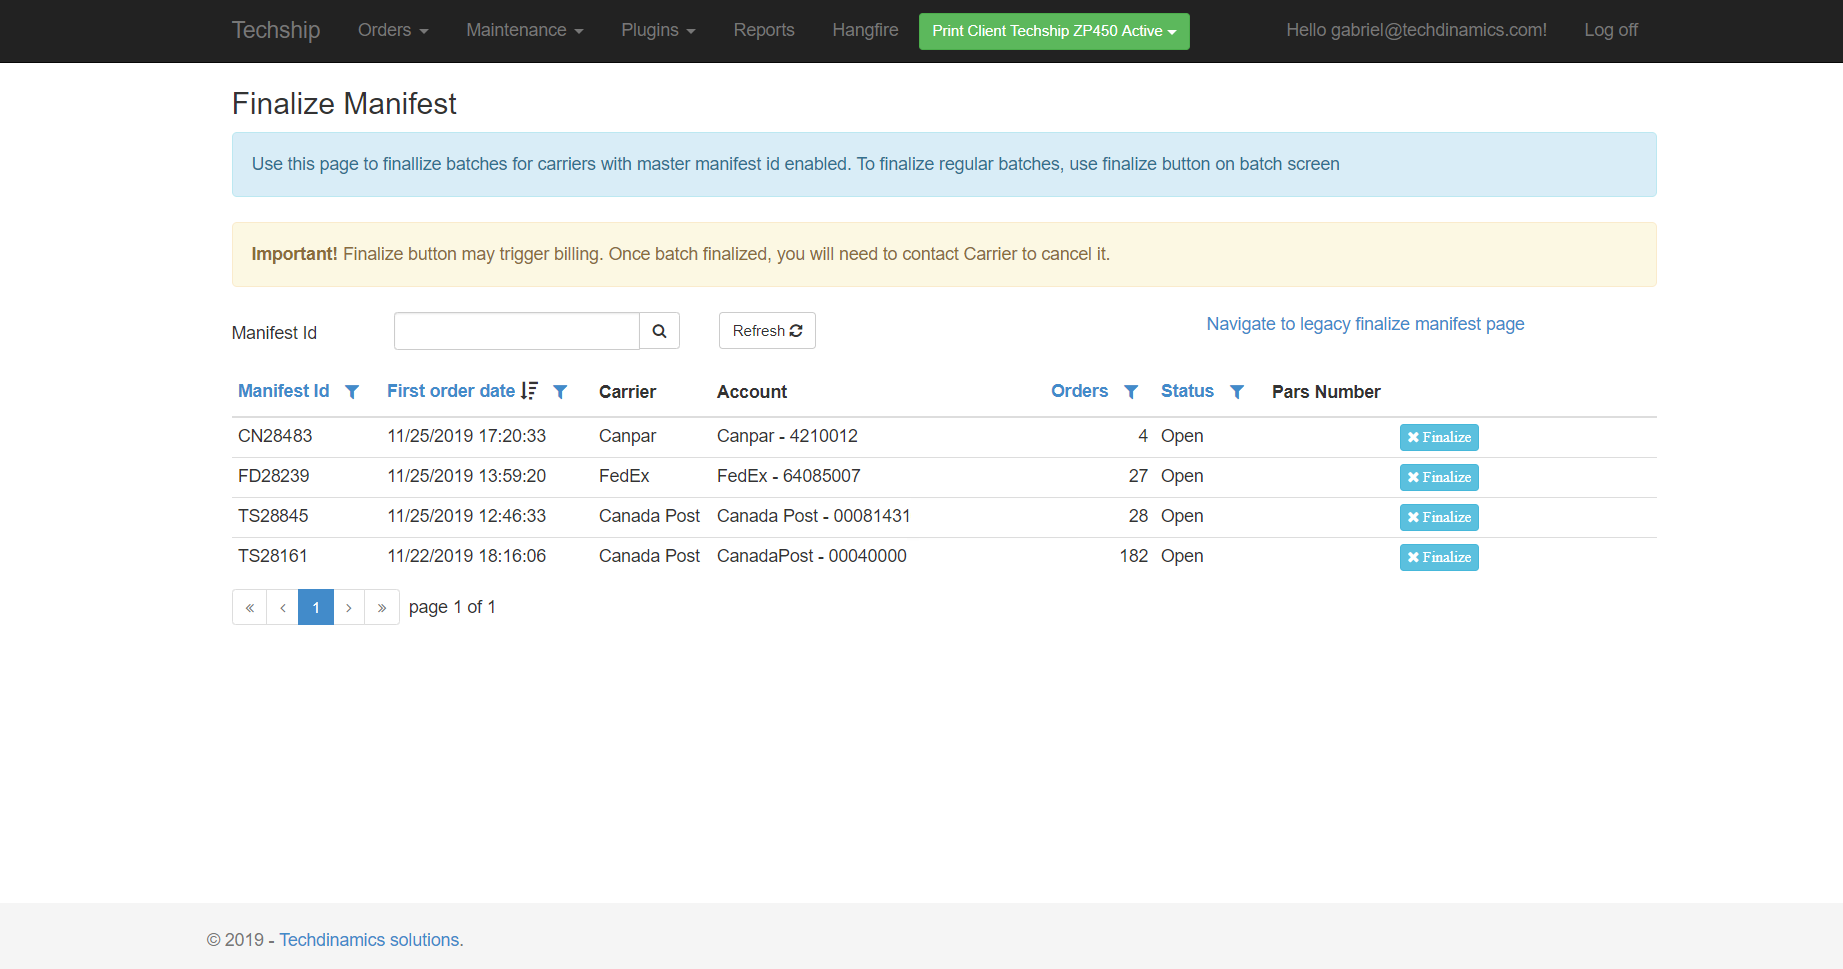Viewport: 1843px width, 969px height.
Task: Open the Print Client Techship ZP450 Active dropdown
Action: (1053, 31)
